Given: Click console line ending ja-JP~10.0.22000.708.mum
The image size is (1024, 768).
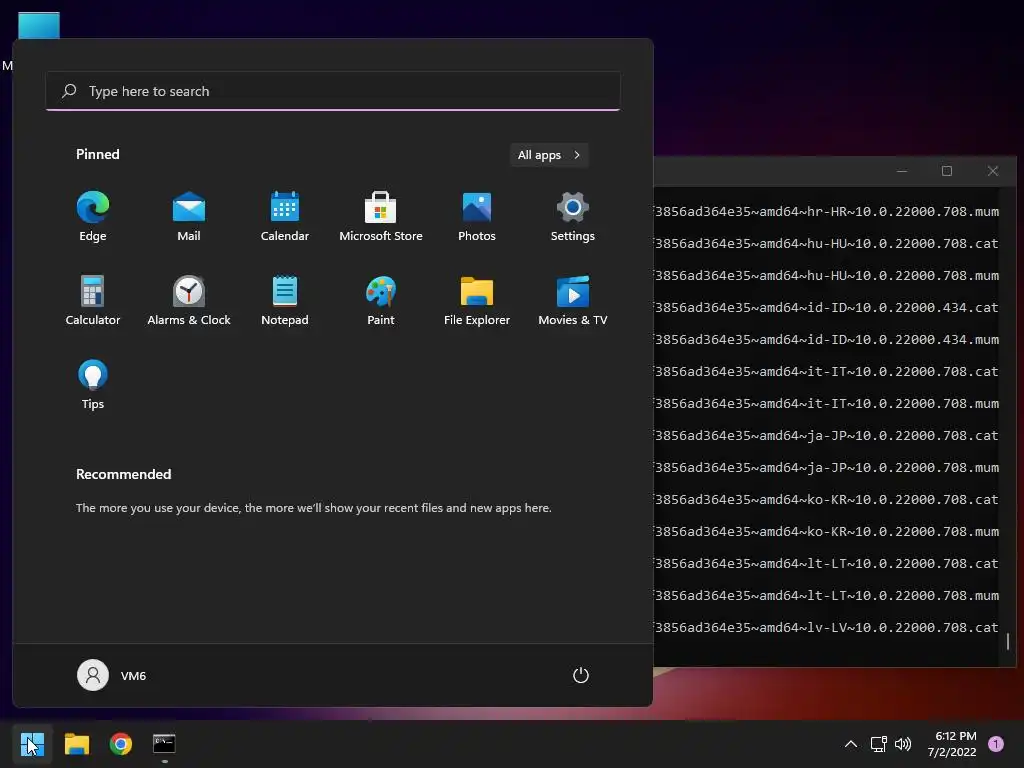Looking at the screenshot, I should pos(826,468).
